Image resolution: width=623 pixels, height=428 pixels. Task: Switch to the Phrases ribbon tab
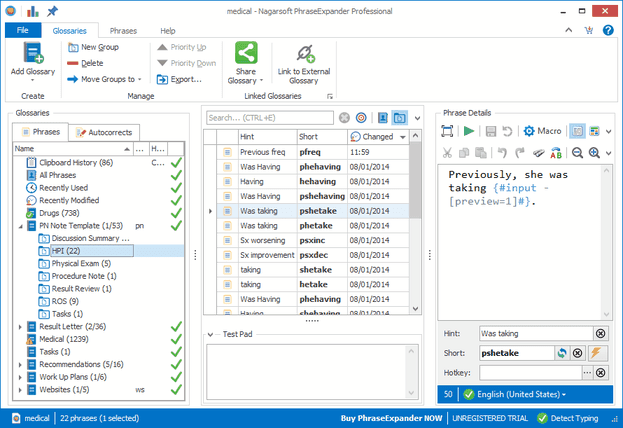123,31
